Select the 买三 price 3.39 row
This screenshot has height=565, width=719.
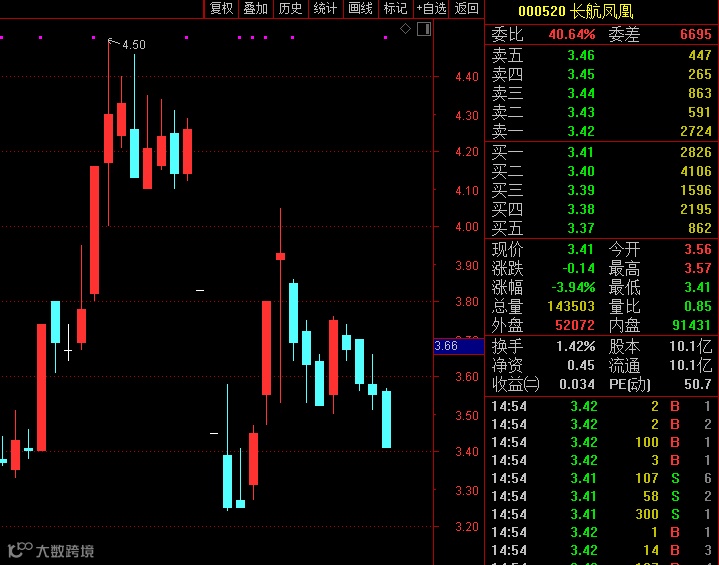point(601,190)
